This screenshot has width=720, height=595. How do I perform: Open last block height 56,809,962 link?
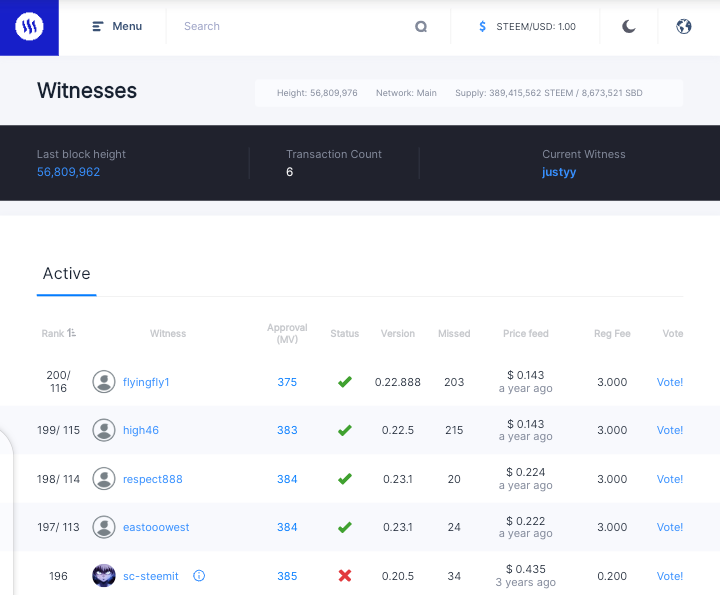[x=68, y=172]
